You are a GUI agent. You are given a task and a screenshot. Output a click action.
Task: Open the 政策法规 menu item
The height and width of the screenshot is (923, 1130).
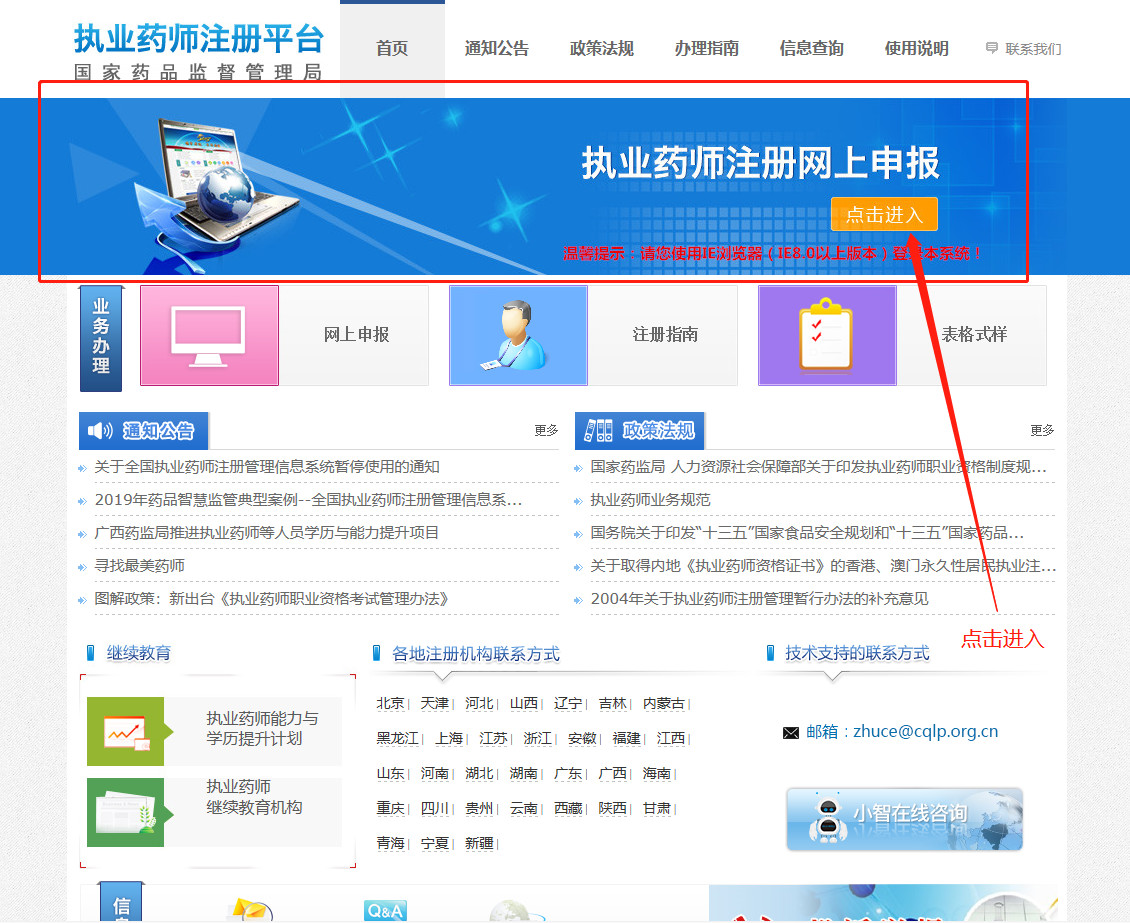[x=602, y=48]
